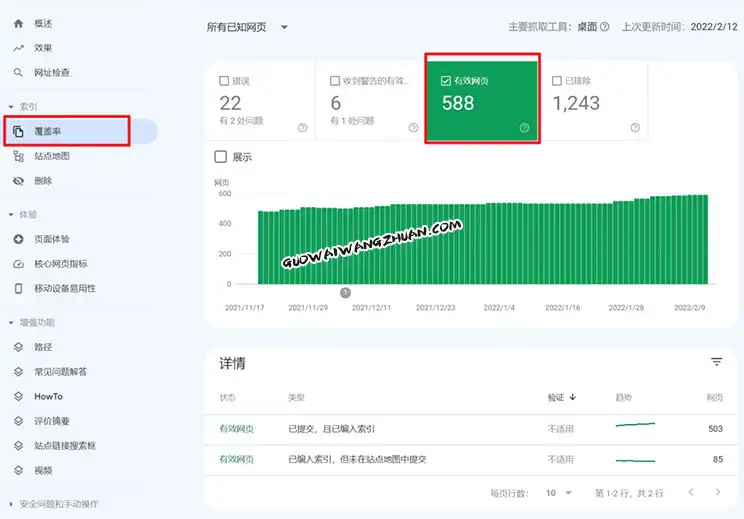Click help icon on the 已排除 card
Viewport: 744px width, 519px height.
point(635,128)
